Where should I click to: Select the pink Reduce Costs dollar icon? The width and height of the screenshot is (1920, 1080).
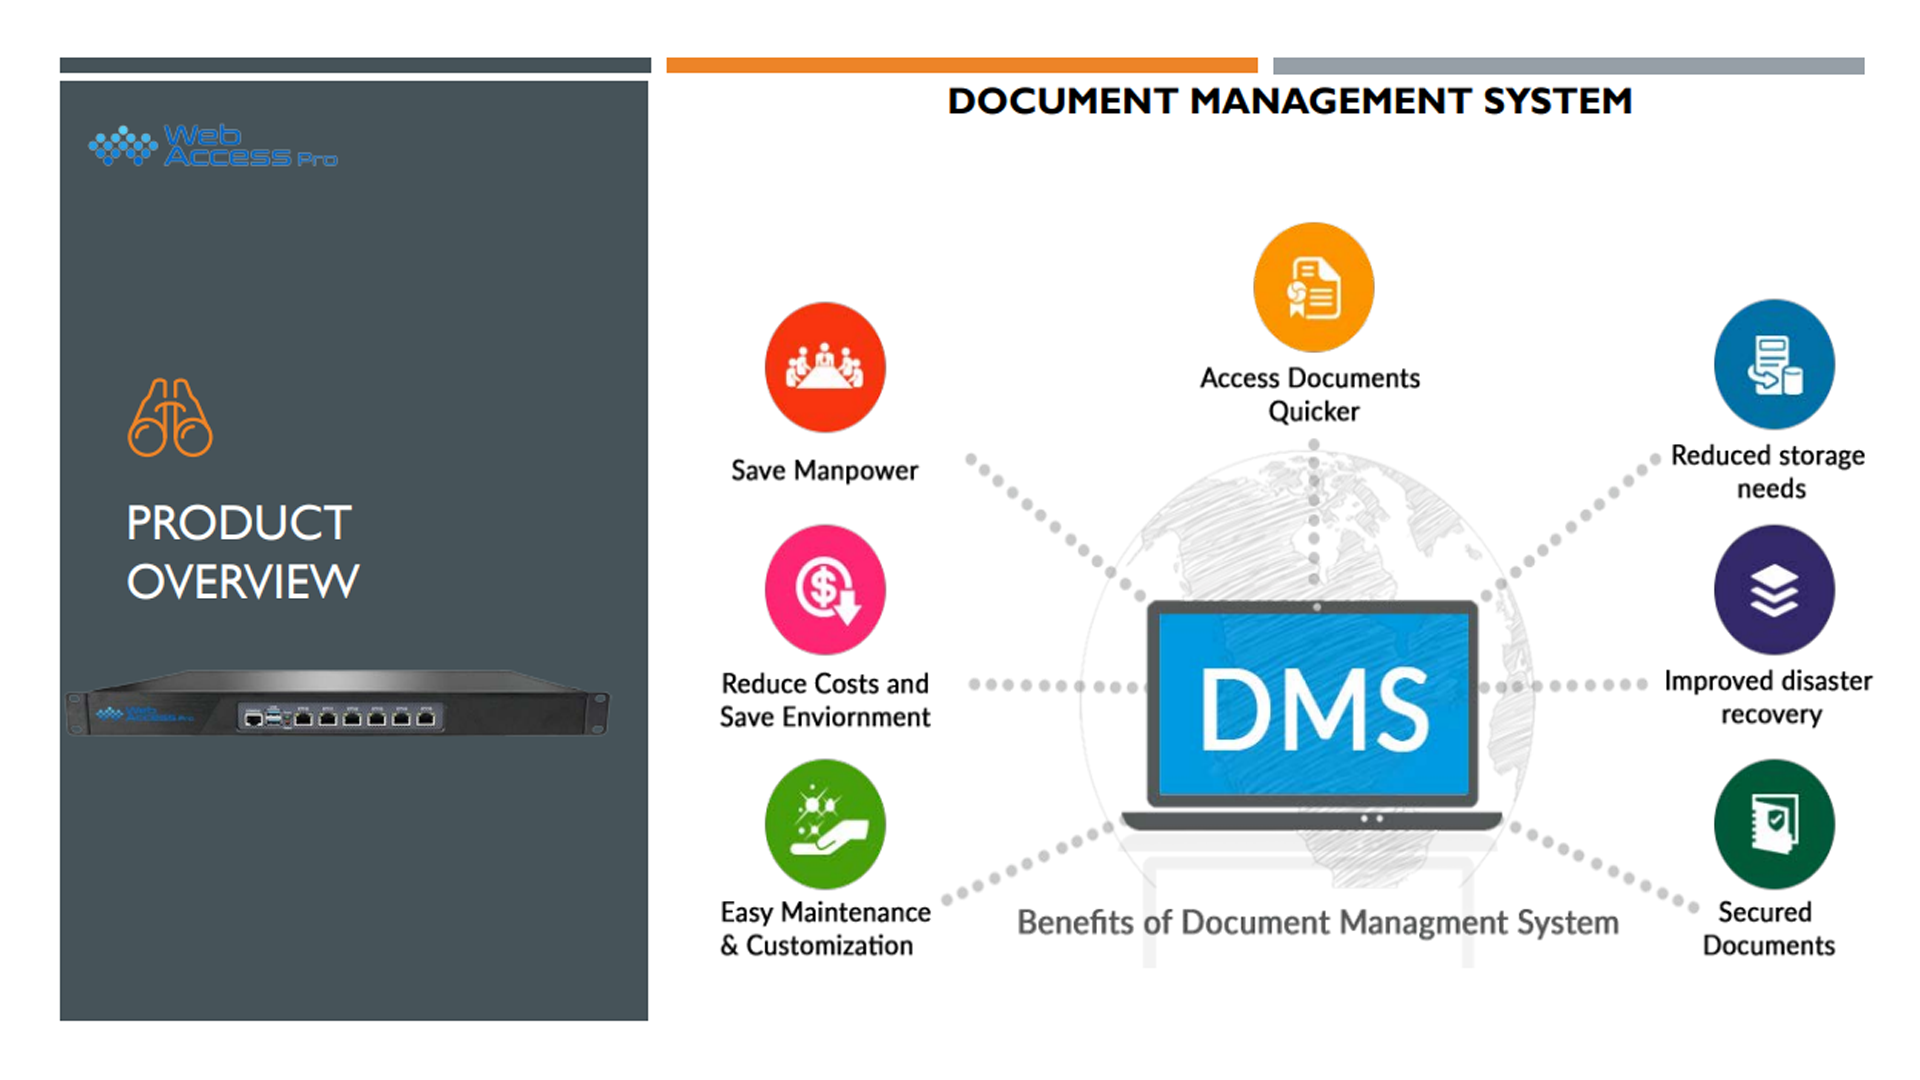coord(825,590)
